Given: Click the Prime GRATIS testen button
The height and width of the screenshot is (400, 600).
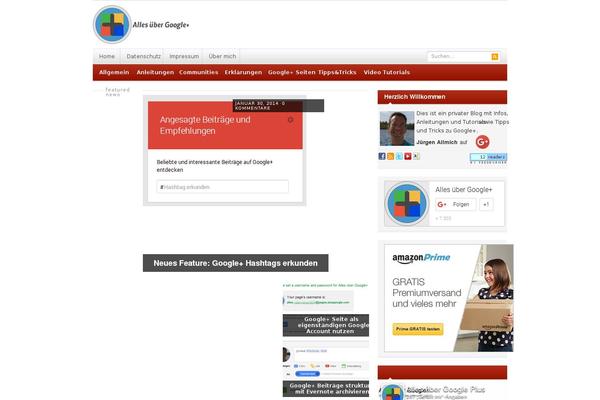Looking at the screenshot, I should [418, 329].
